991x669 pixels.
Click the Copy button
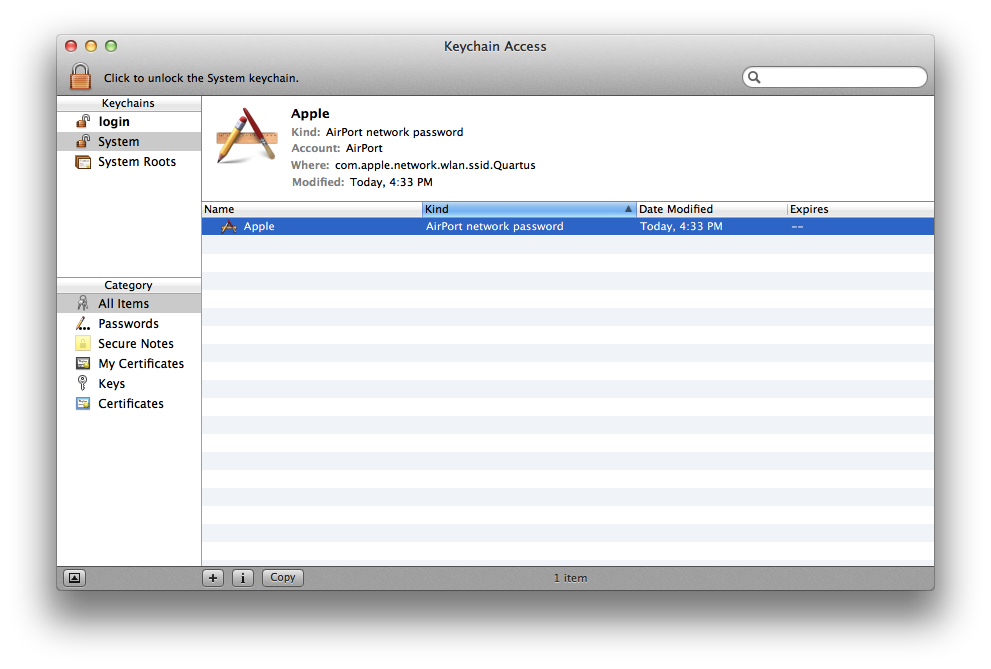click(283, 577)
